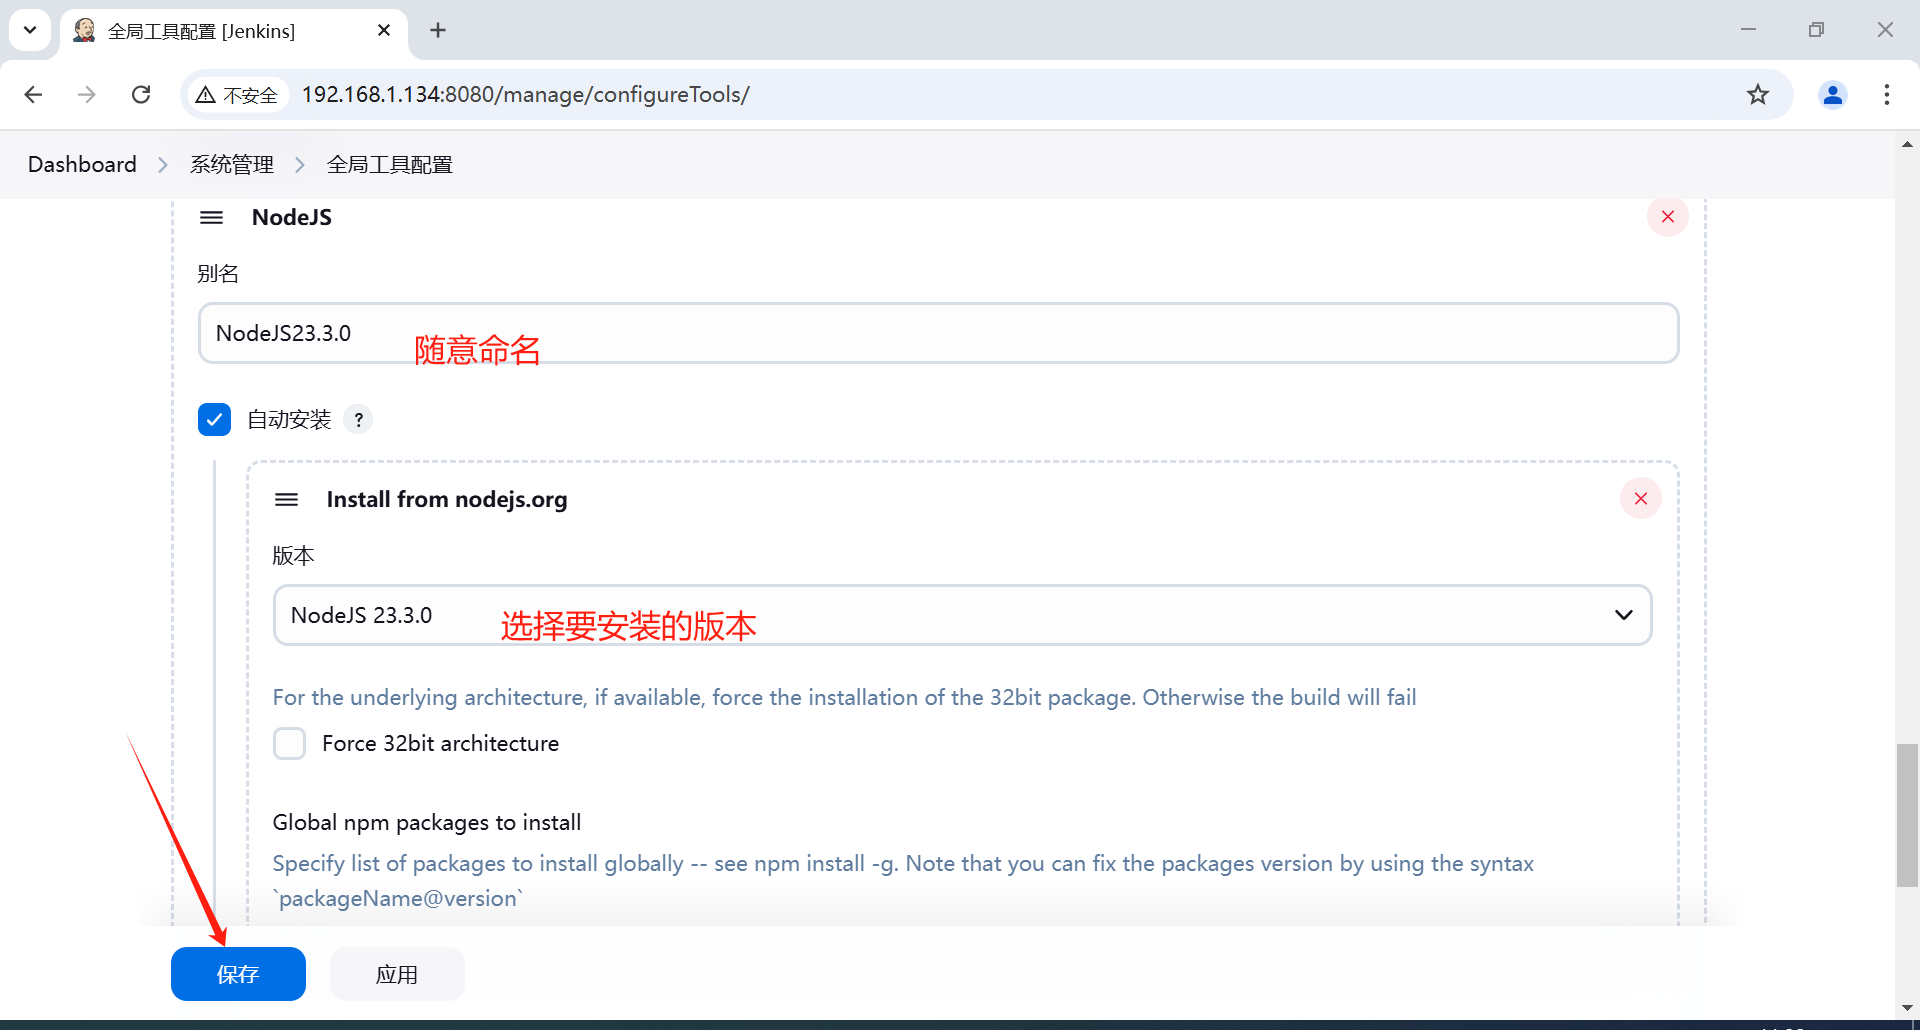Viewport: 1920px width, 1030px height.
Task: Go to Dashboard breadcrumb
Action: (82, 164)
